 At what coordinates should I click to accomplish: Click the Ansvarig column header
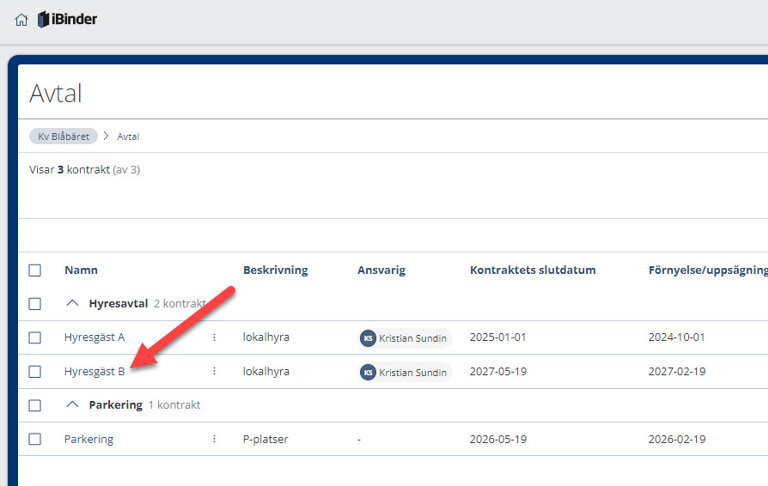tap(381, 270)
